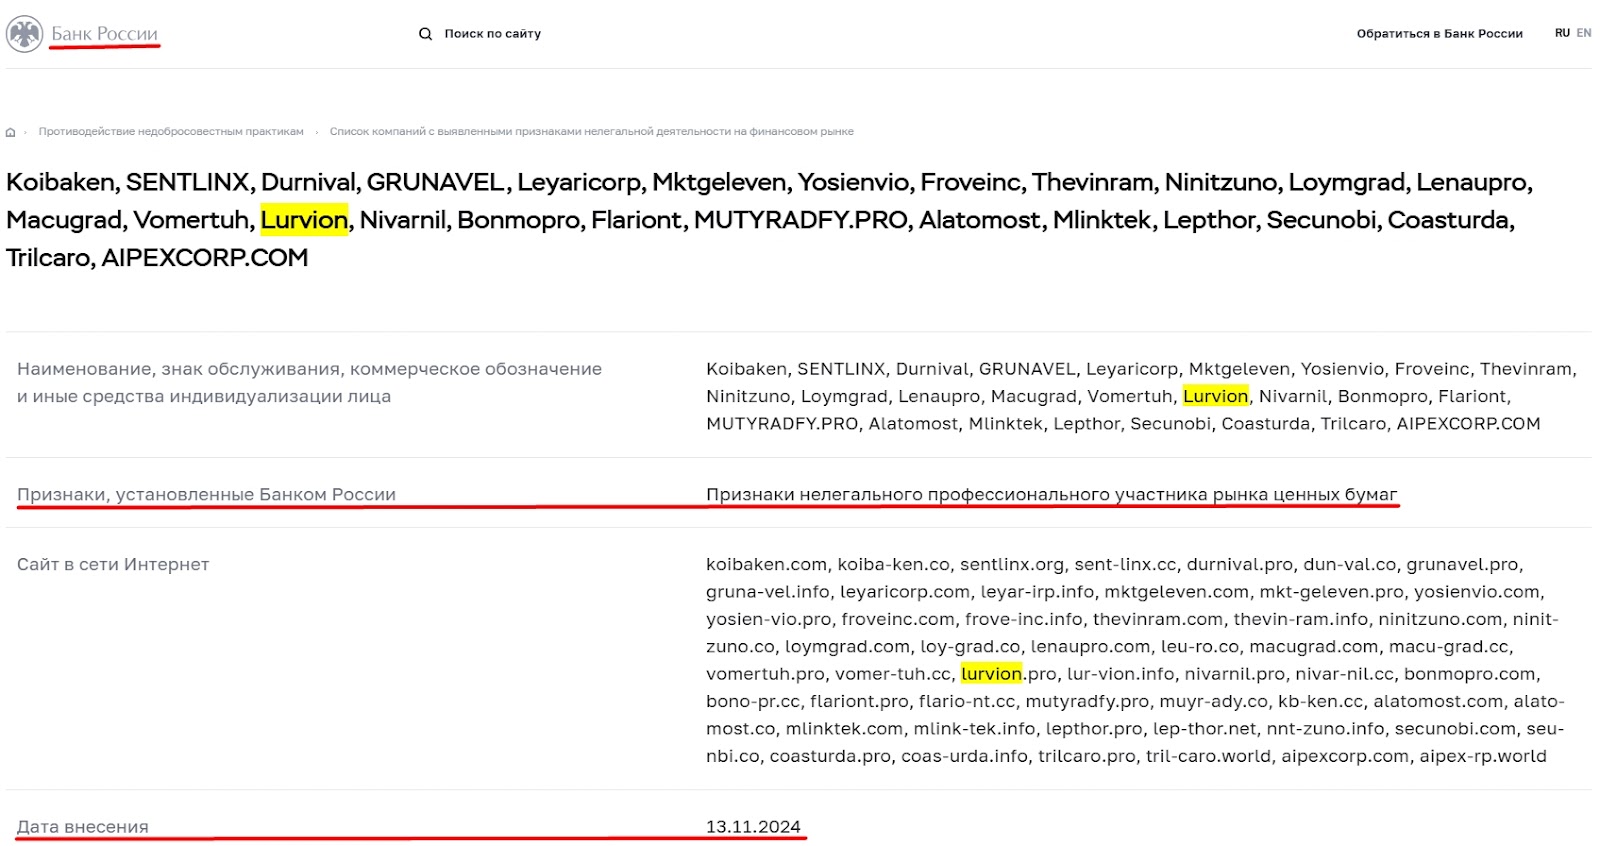This screenshot has width=1600, height=846.
Task: Click the page heading starting with Koibaken, SENTLINX
Action: [x=770, y=220]
